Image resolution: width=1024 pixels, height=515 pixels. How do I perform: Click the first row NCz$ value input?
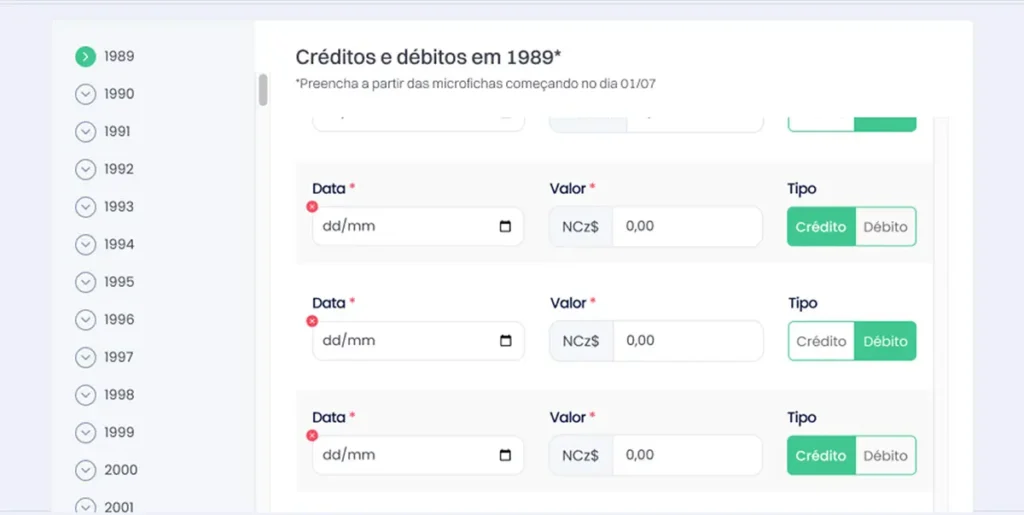(686, 227)
